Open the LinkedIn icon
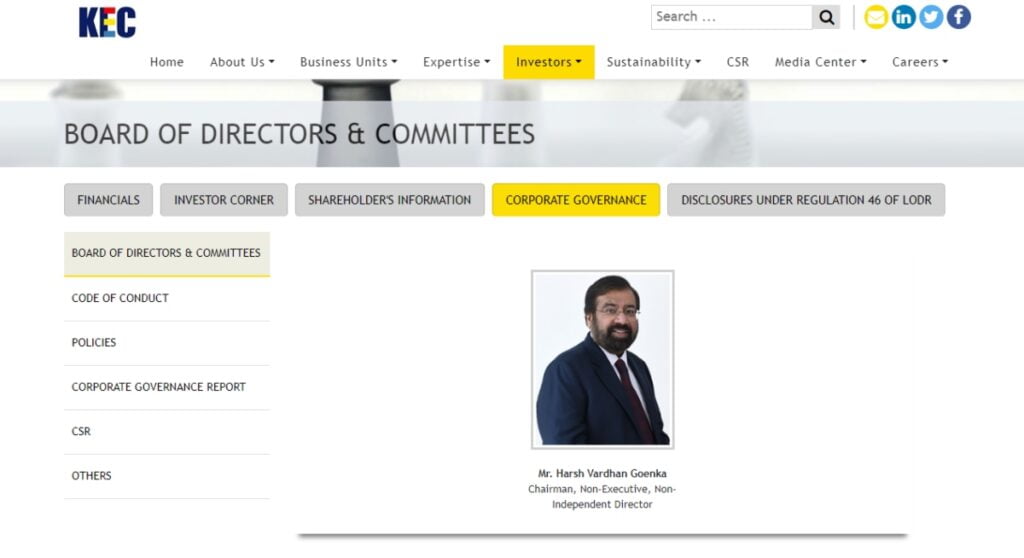1024x558 pixels. tap(903, 17)
